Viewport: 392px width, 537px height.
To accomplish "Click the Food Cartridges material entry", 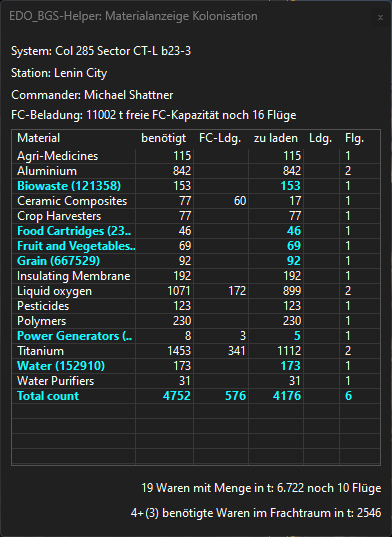I will (74, 231).
